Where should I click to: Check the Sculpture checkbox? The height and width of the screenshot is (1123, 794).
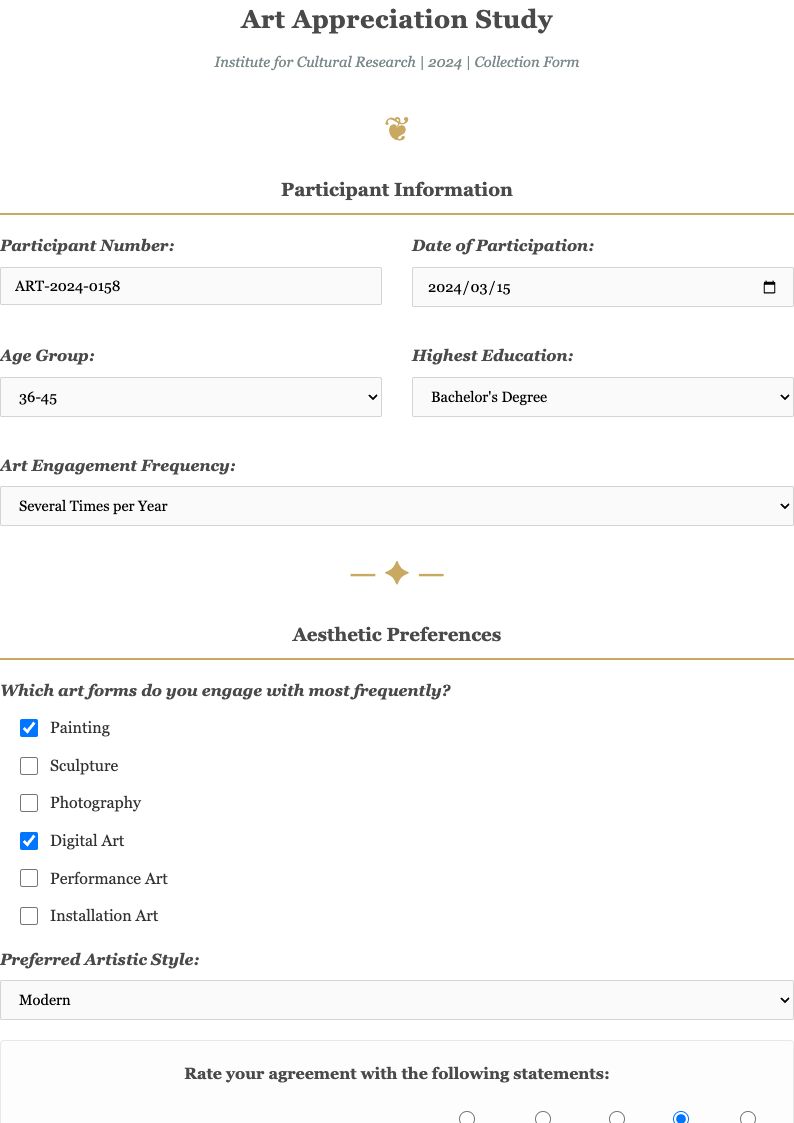point(29,765)
